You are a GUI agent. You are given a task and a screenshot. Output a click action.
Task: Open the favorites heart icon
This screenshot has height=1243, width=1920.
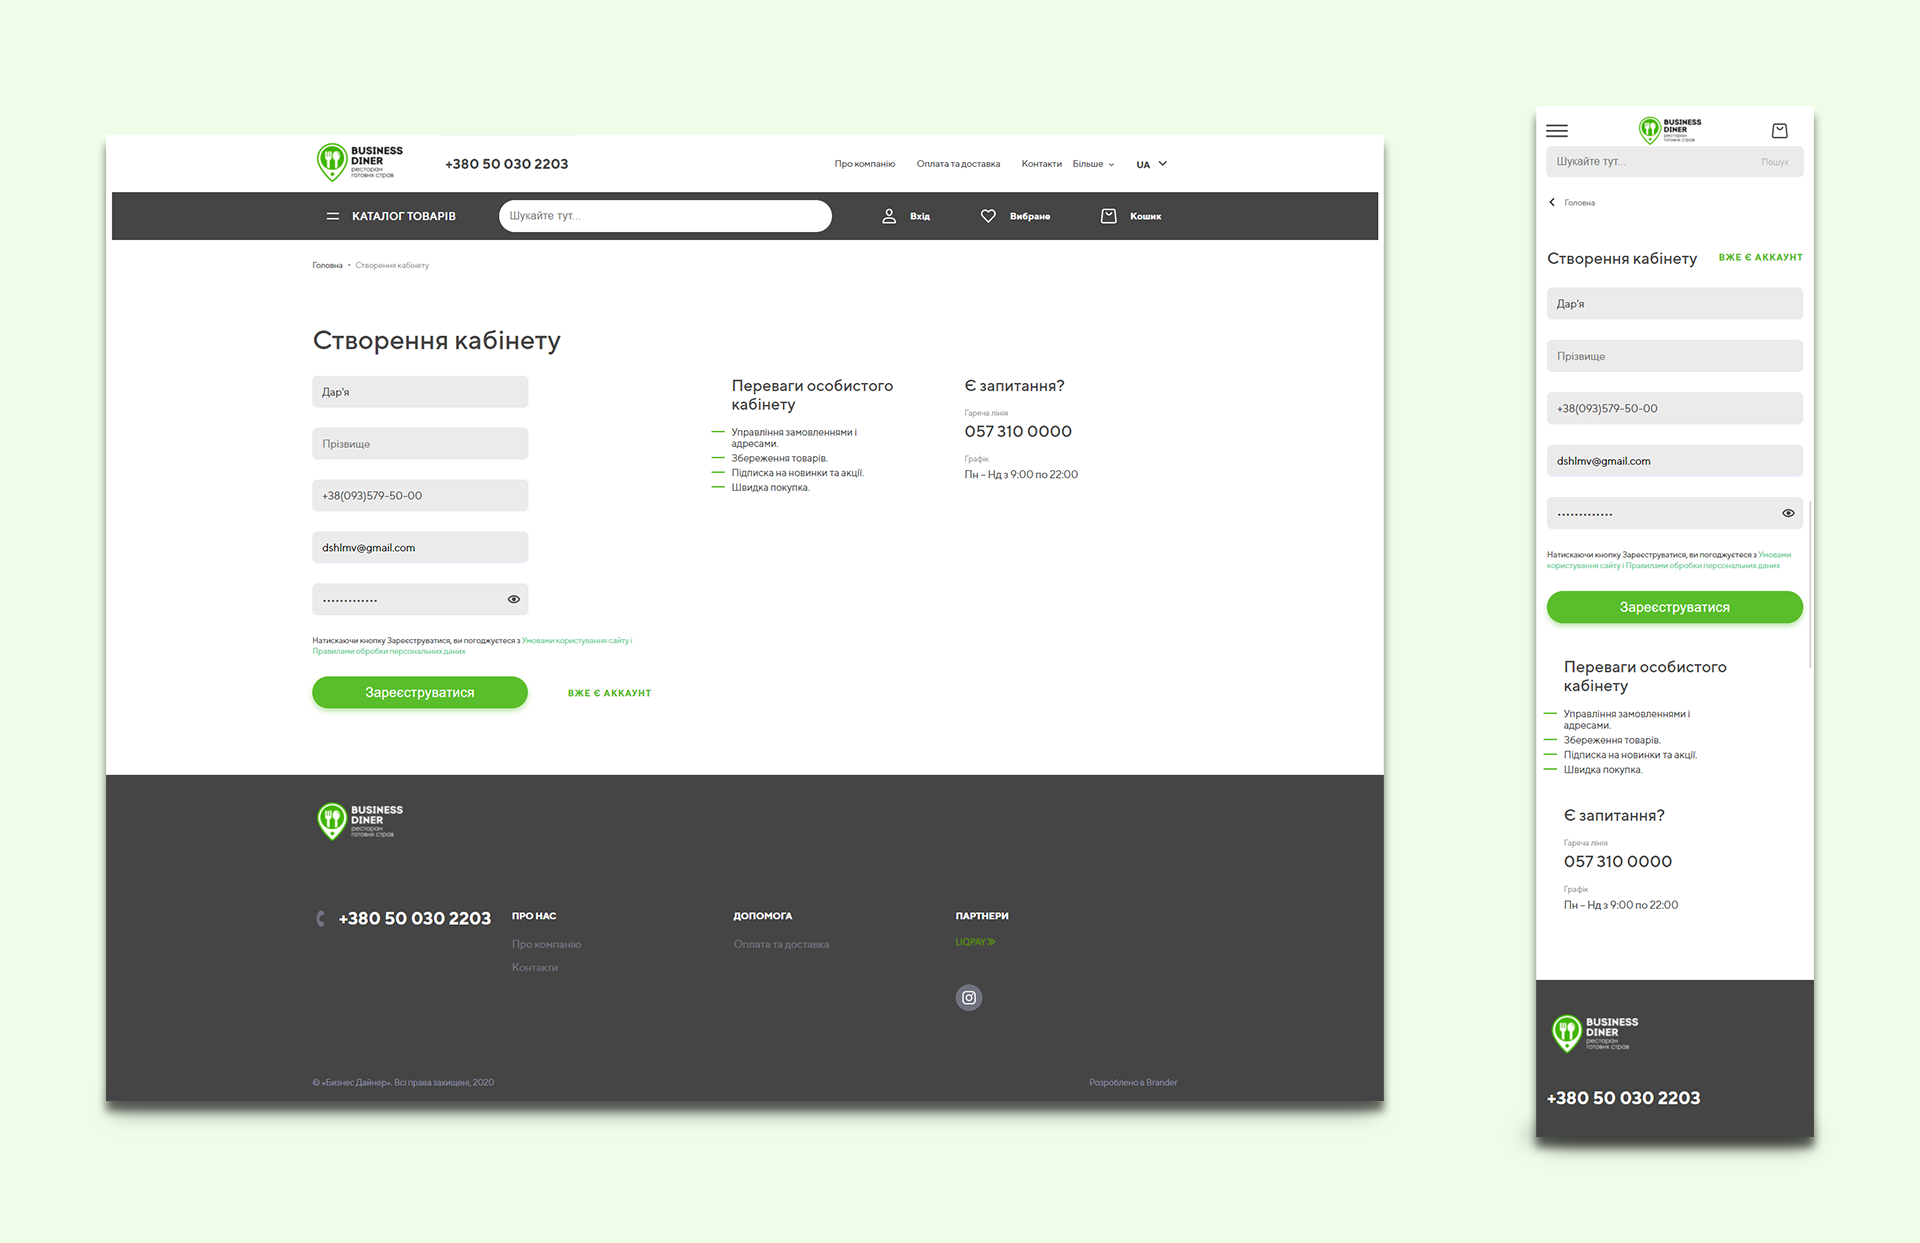tap(988, 216)
